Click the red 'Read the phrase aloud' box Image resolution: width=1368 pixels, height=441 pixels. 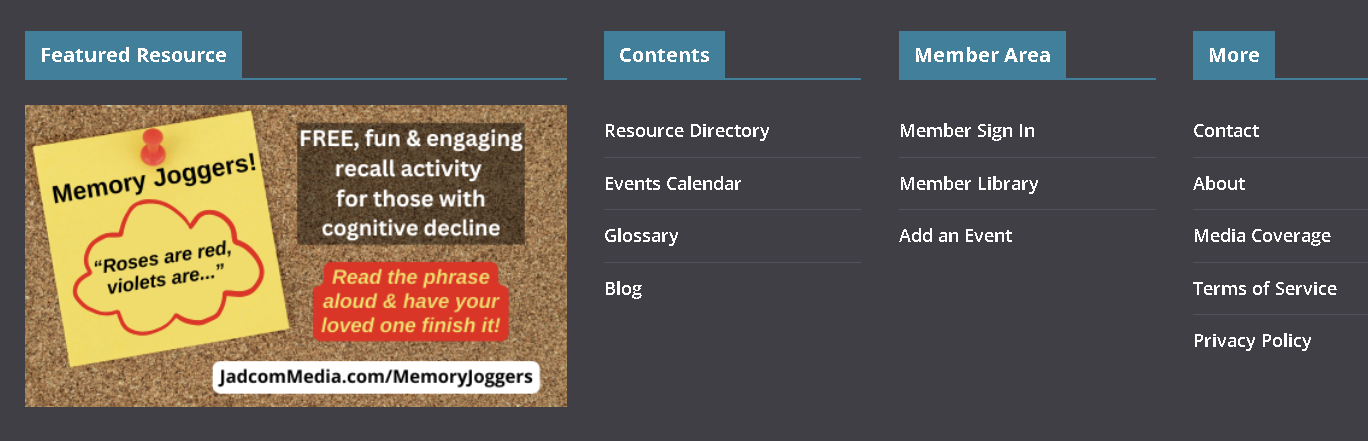(x=410, y=301)
